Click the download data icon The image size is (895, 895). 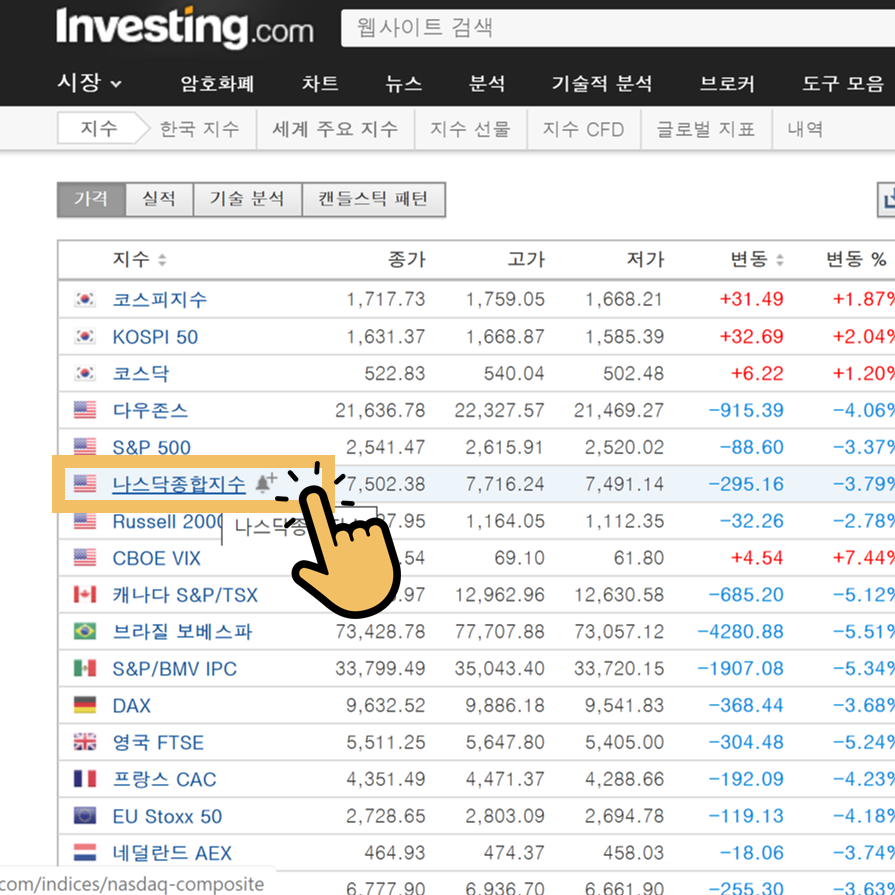click(x=888, y=200)
